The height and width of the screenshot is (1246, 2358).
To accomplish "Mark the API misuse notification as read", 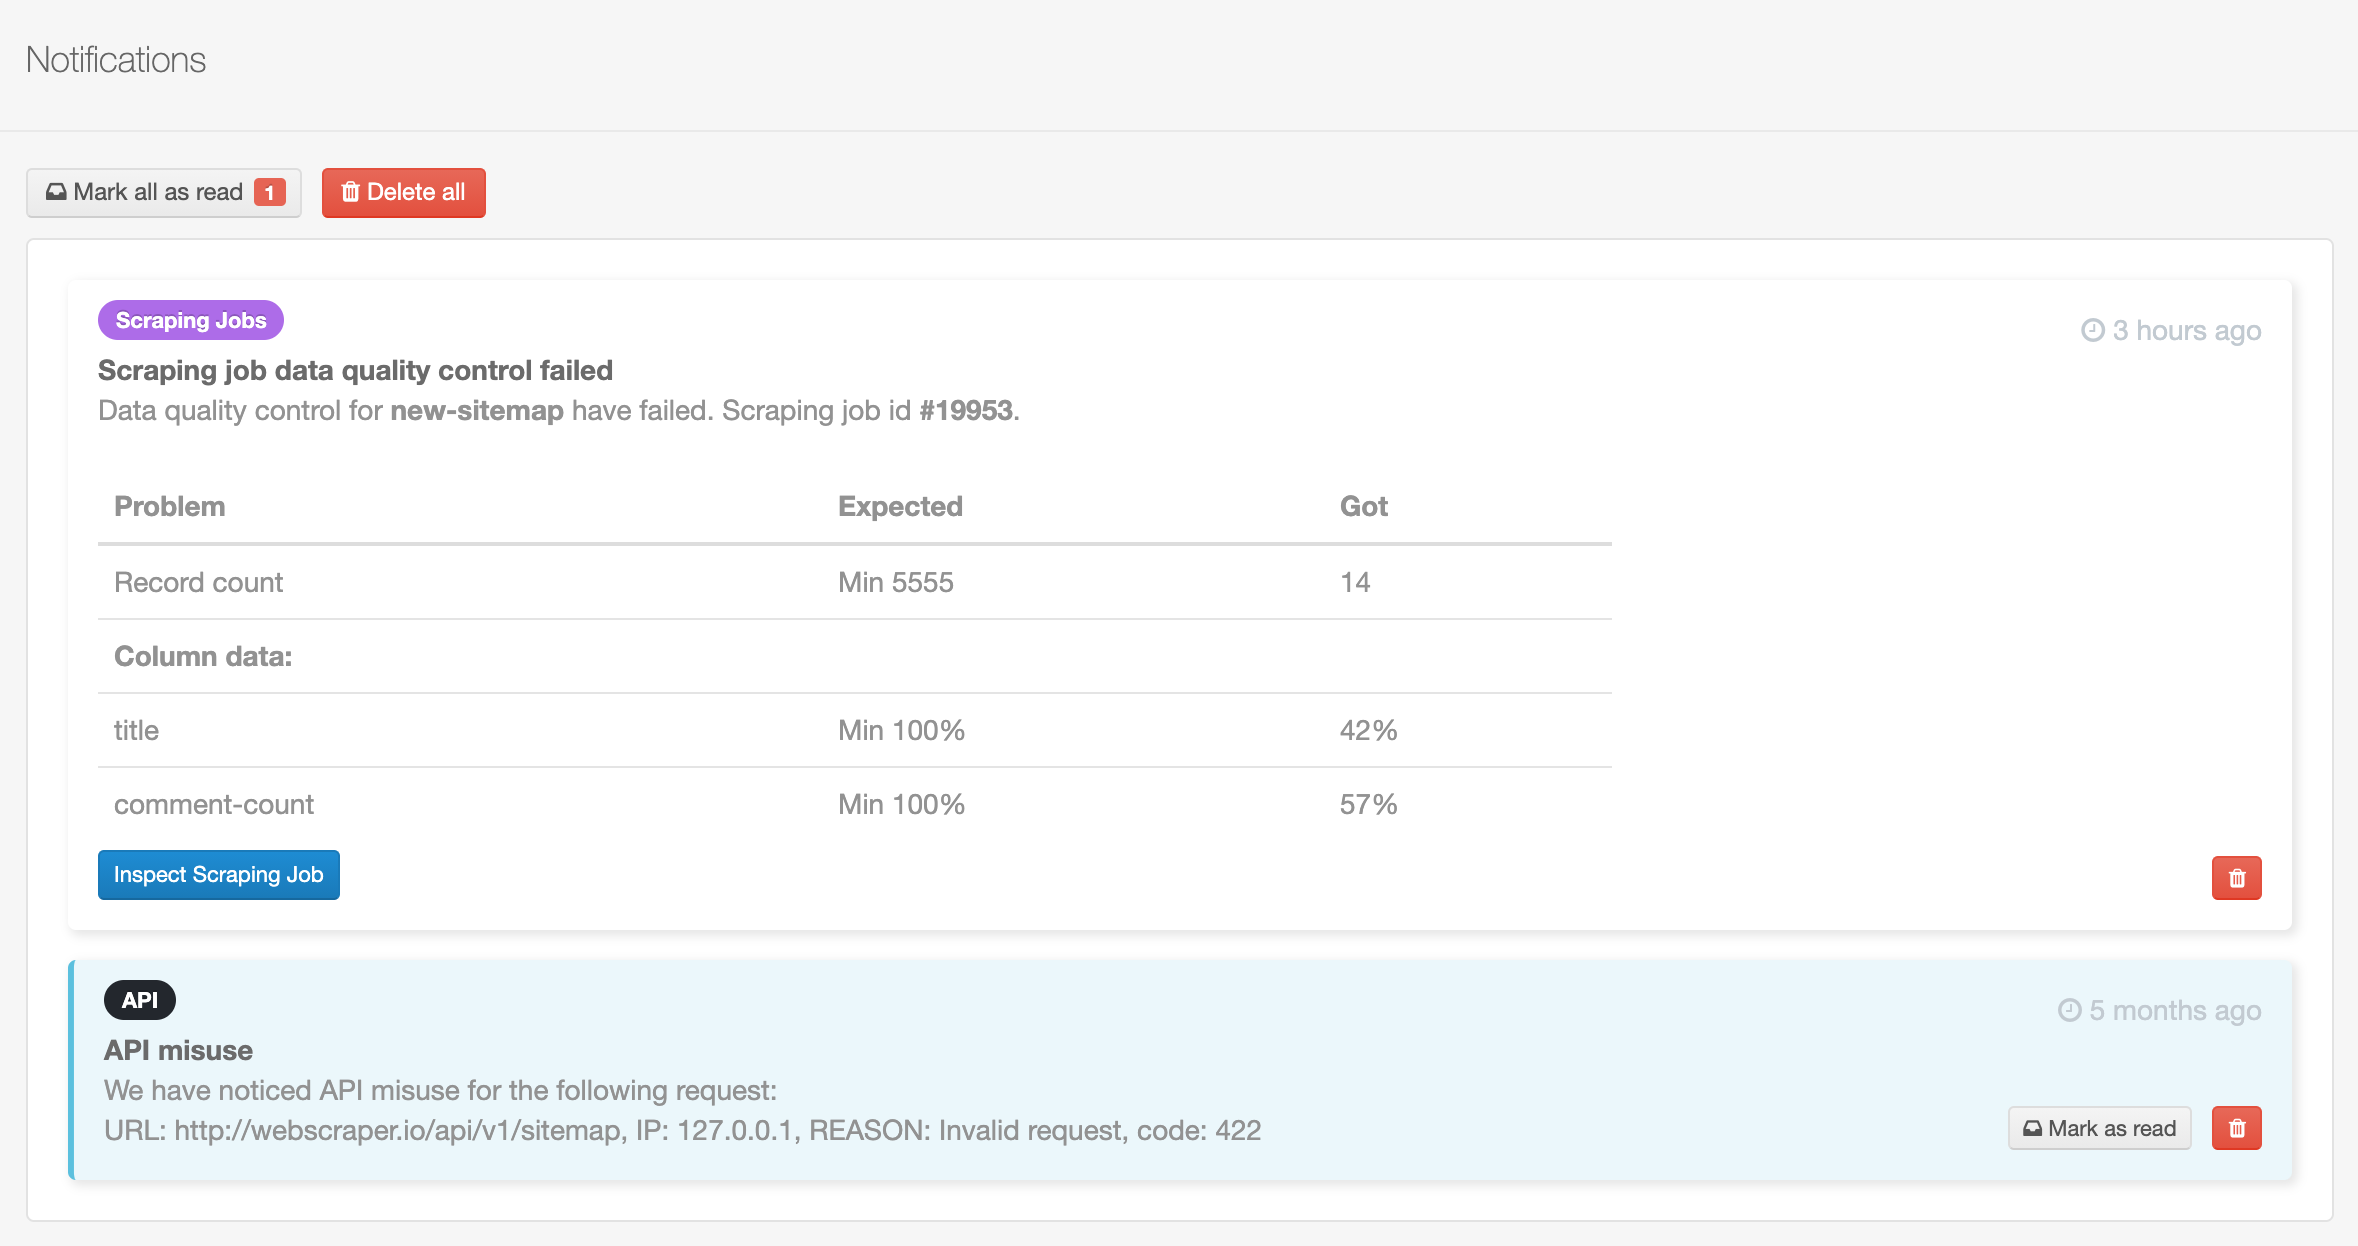I will 2100,1128.
